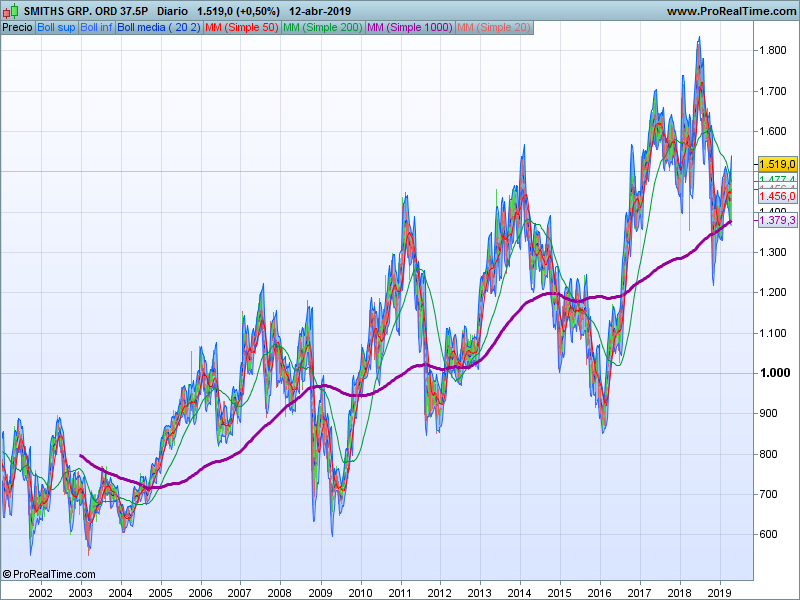
Task: Click the green 1.477,4 moving average tag
Action: tap(777, 179)
